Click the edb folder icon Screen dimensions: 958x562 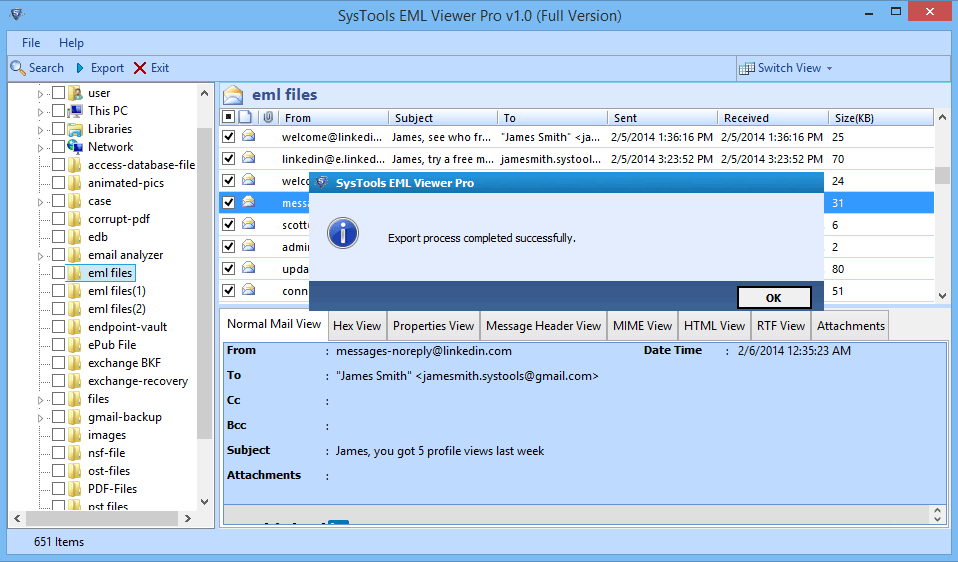(75, 237)
